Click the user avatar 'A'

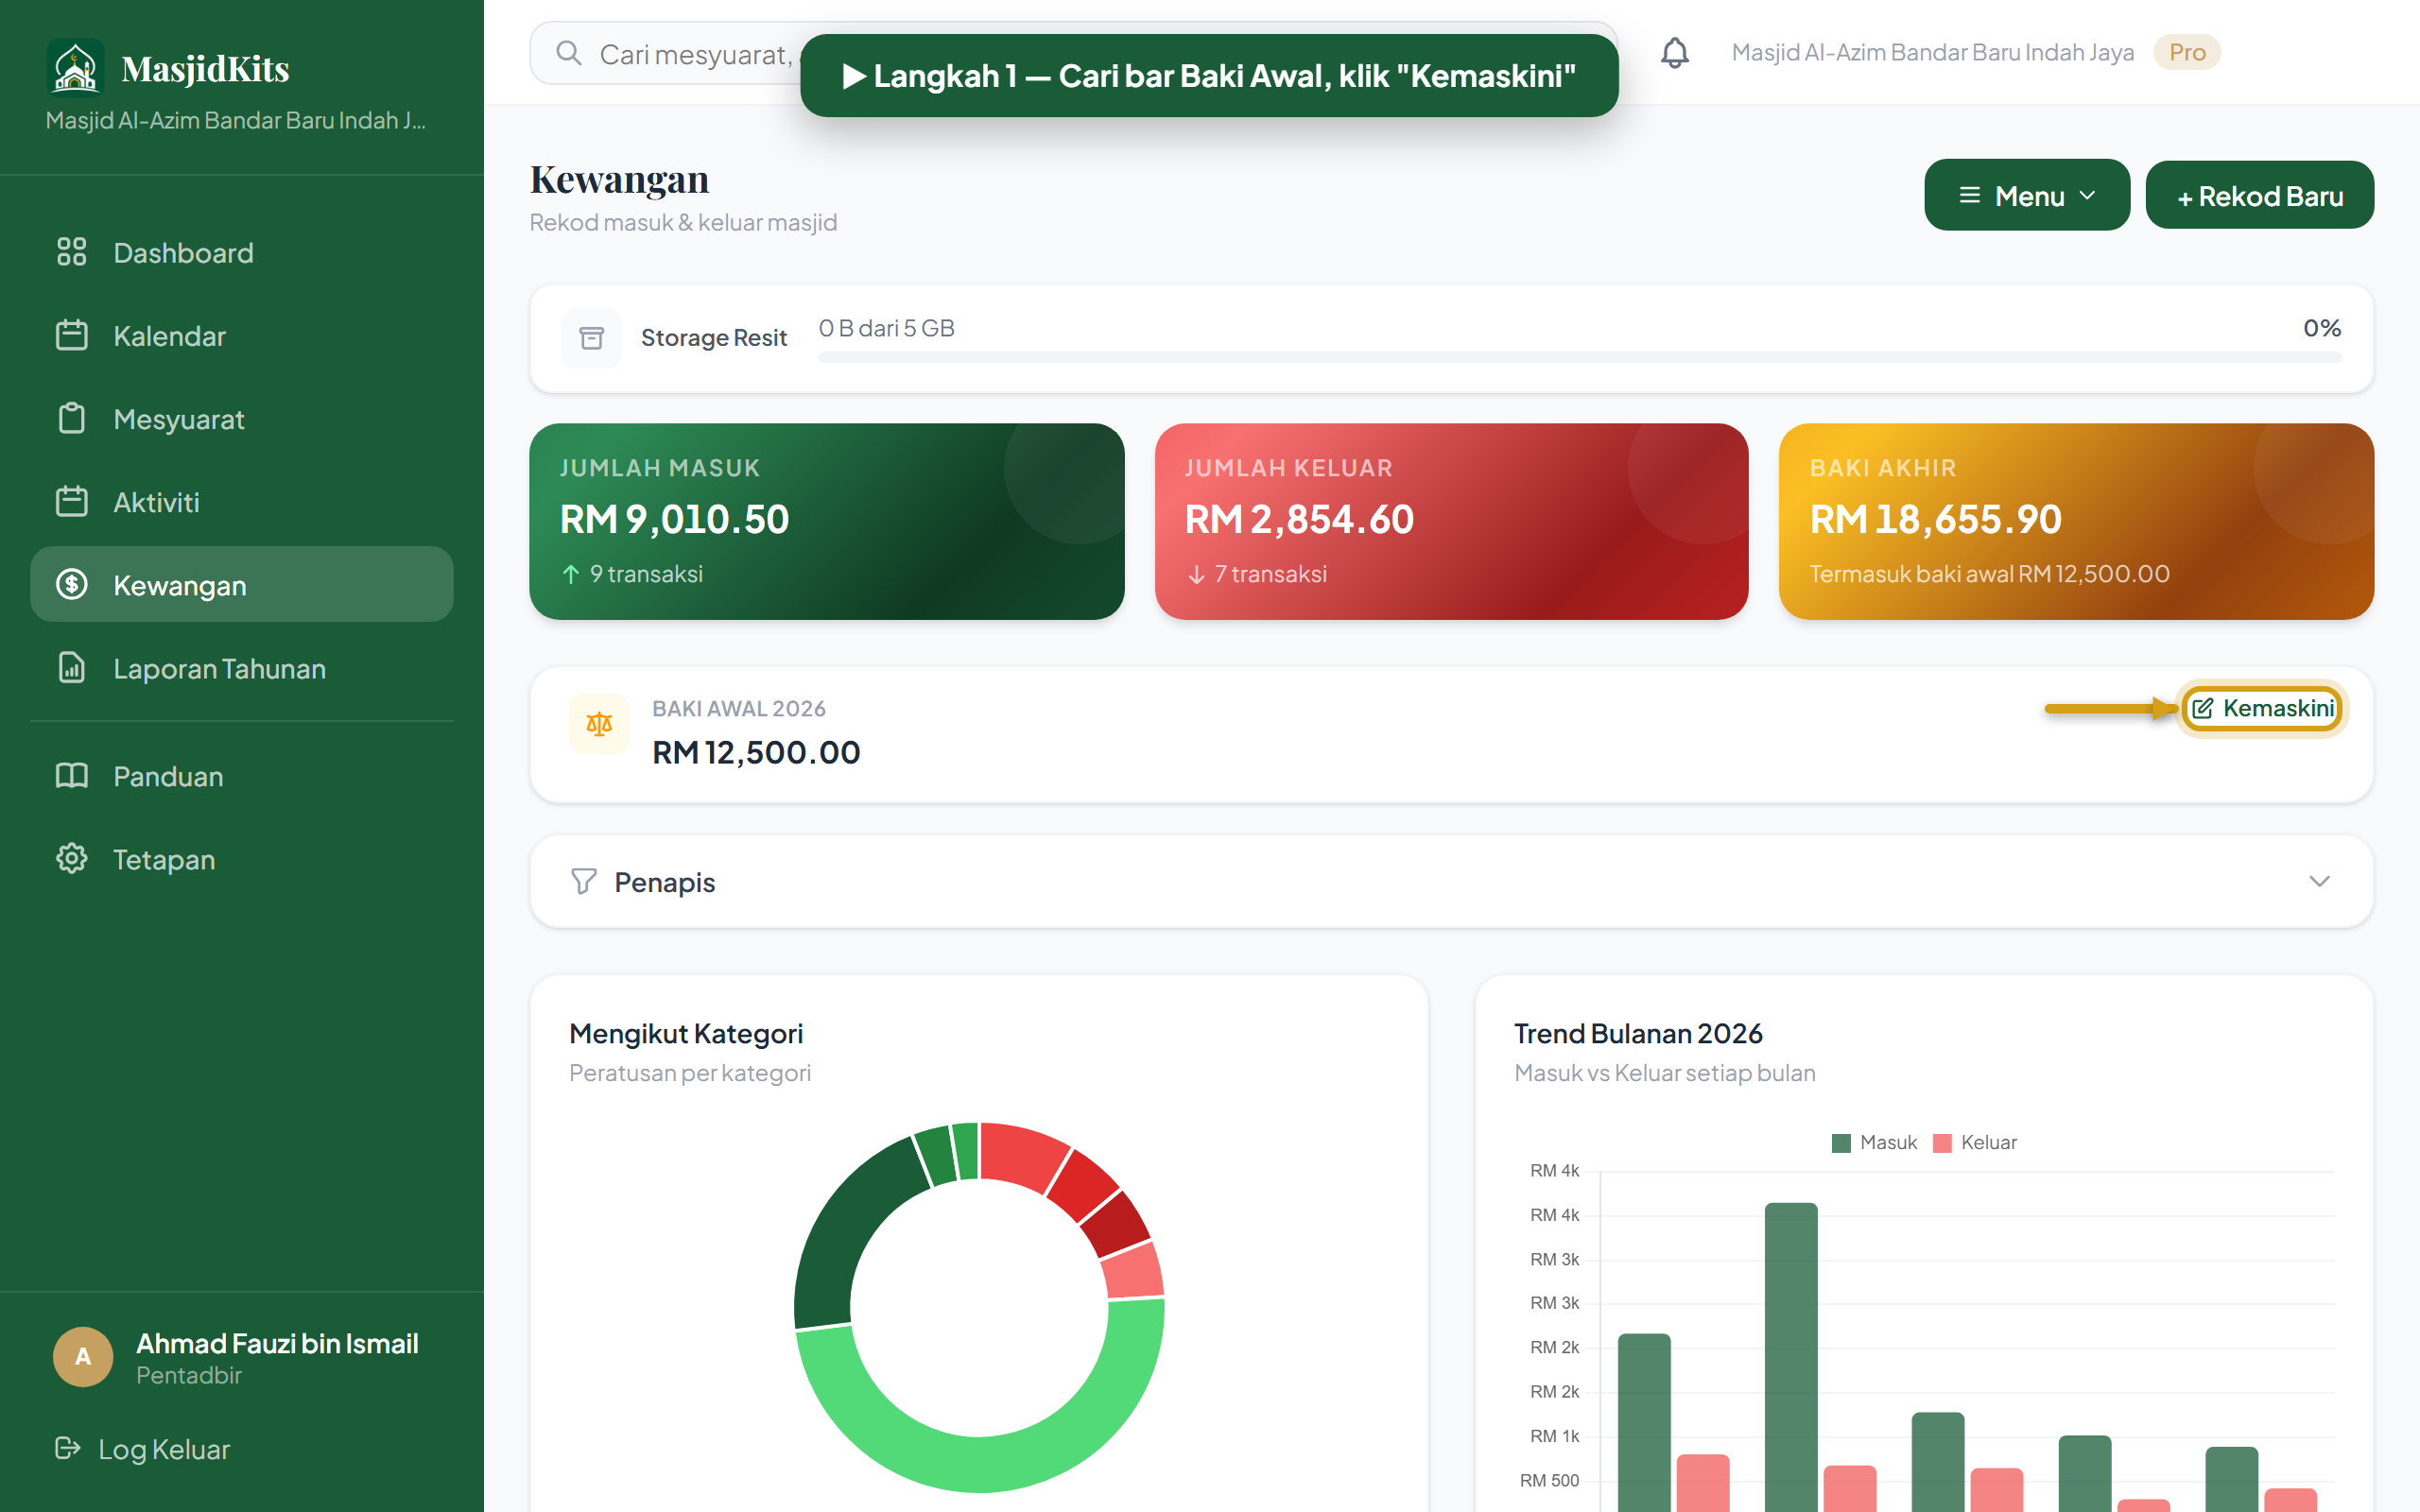[83, 1356]
